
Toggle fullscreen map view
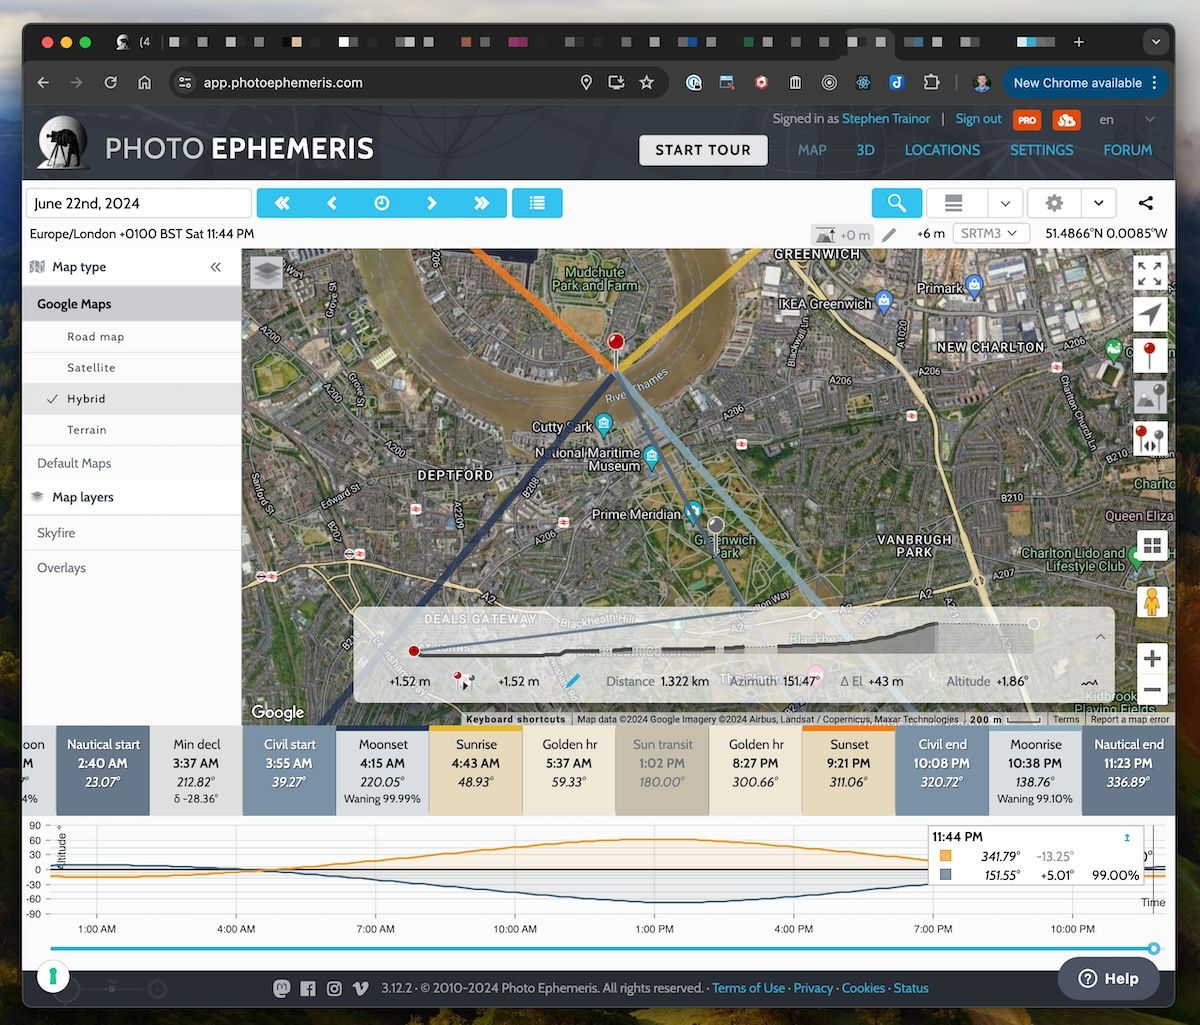[x=1150, y=273]
